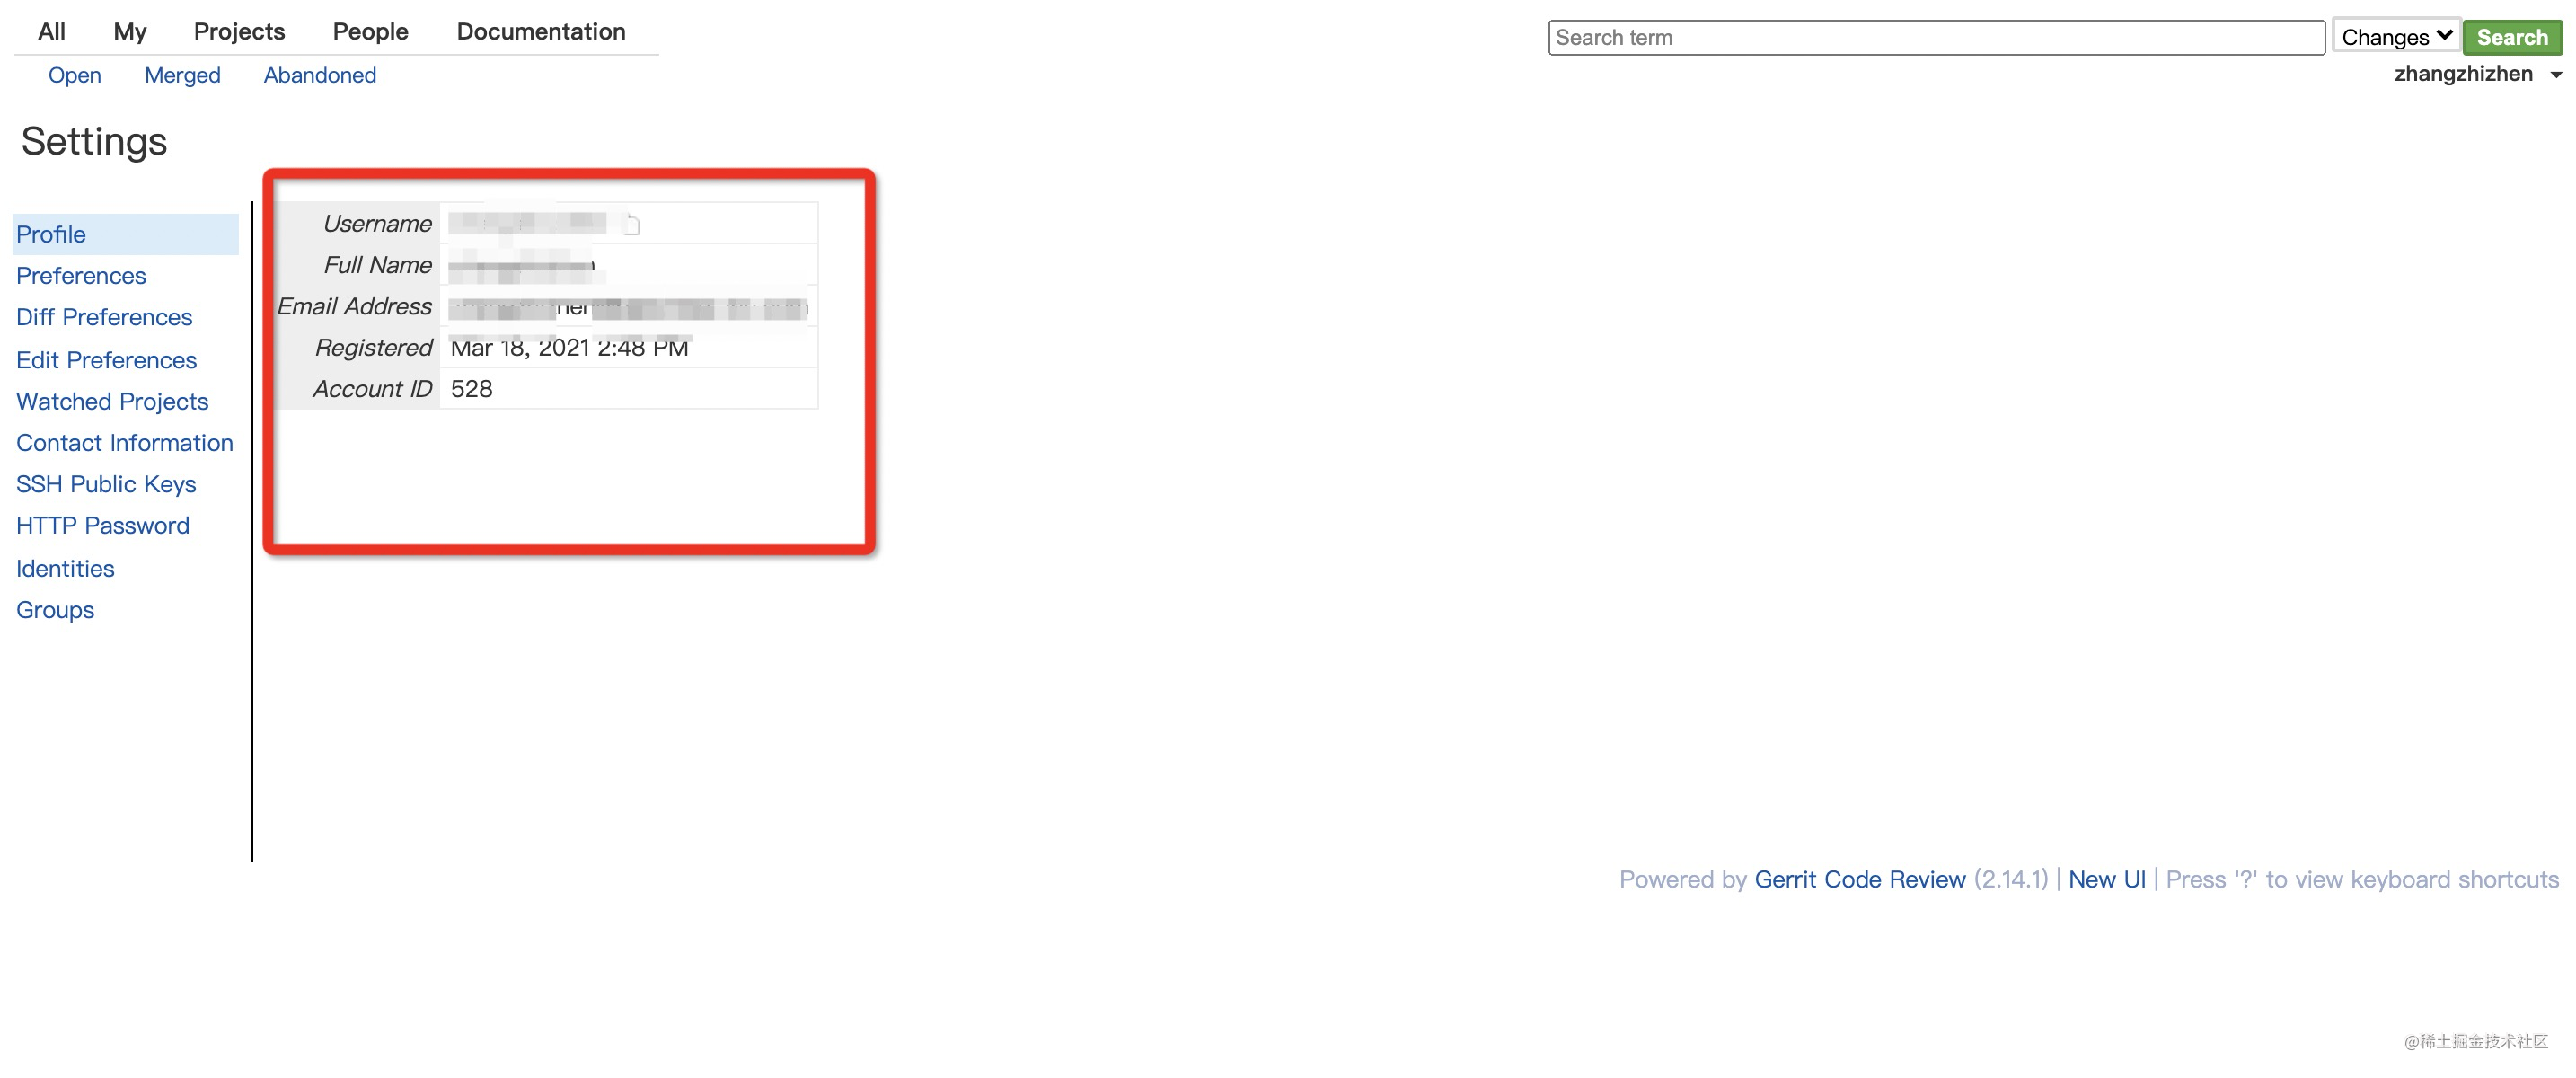The height and width of the screenshot is (1078, 2576).
Task: Go to Diff Preferences
Action: 104,317
